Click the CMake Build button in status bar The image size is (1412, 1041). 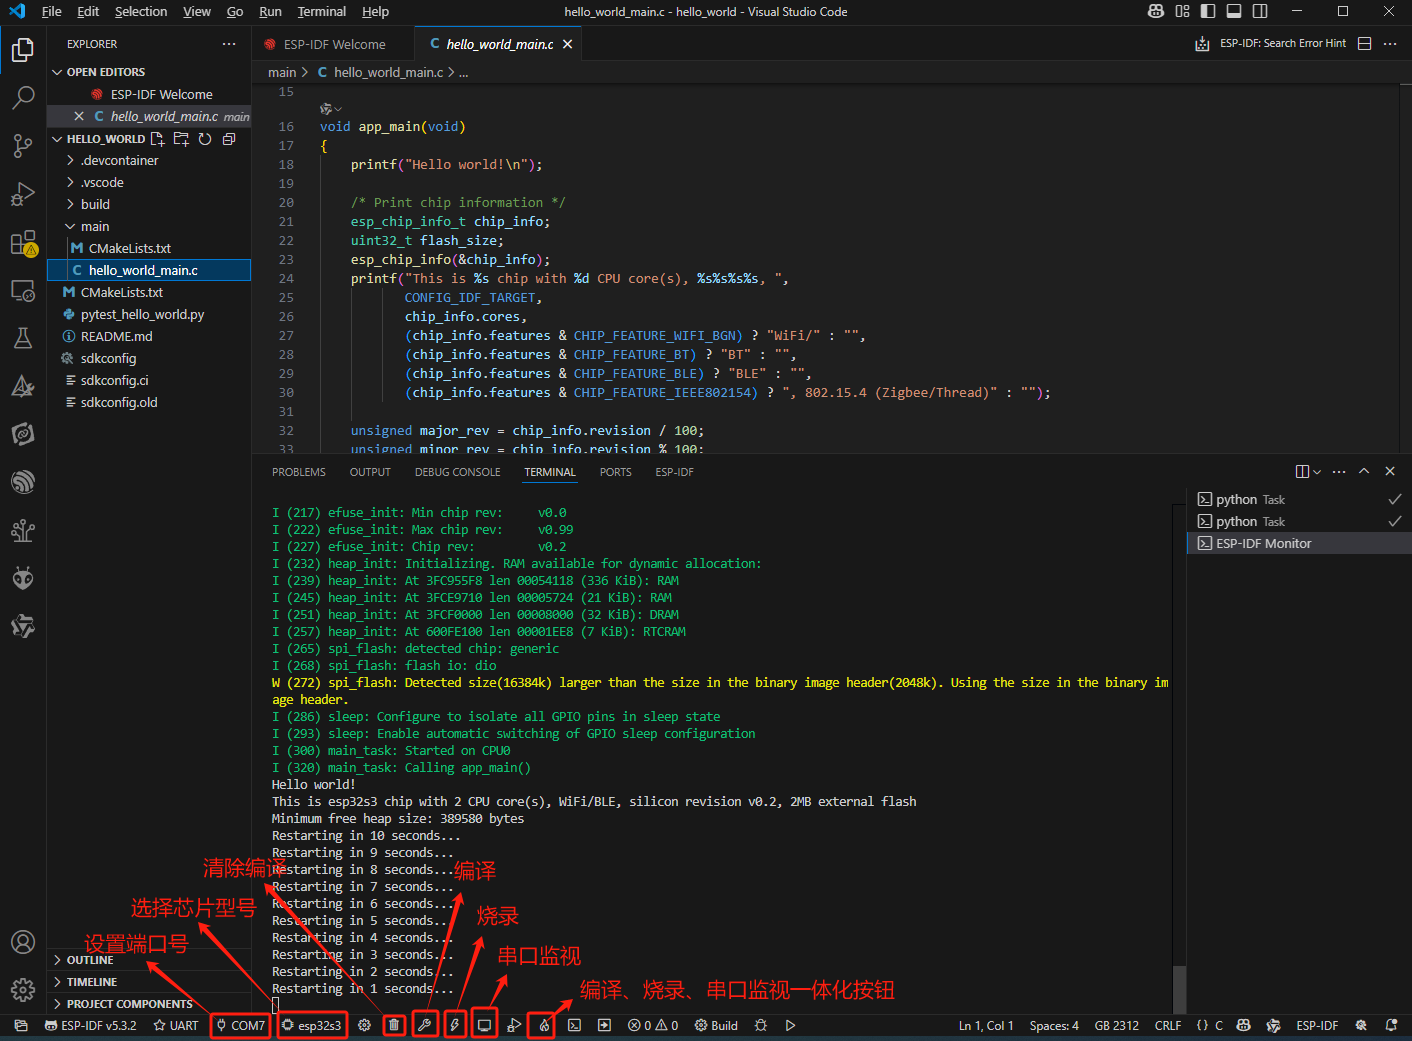pos(716,1025)
